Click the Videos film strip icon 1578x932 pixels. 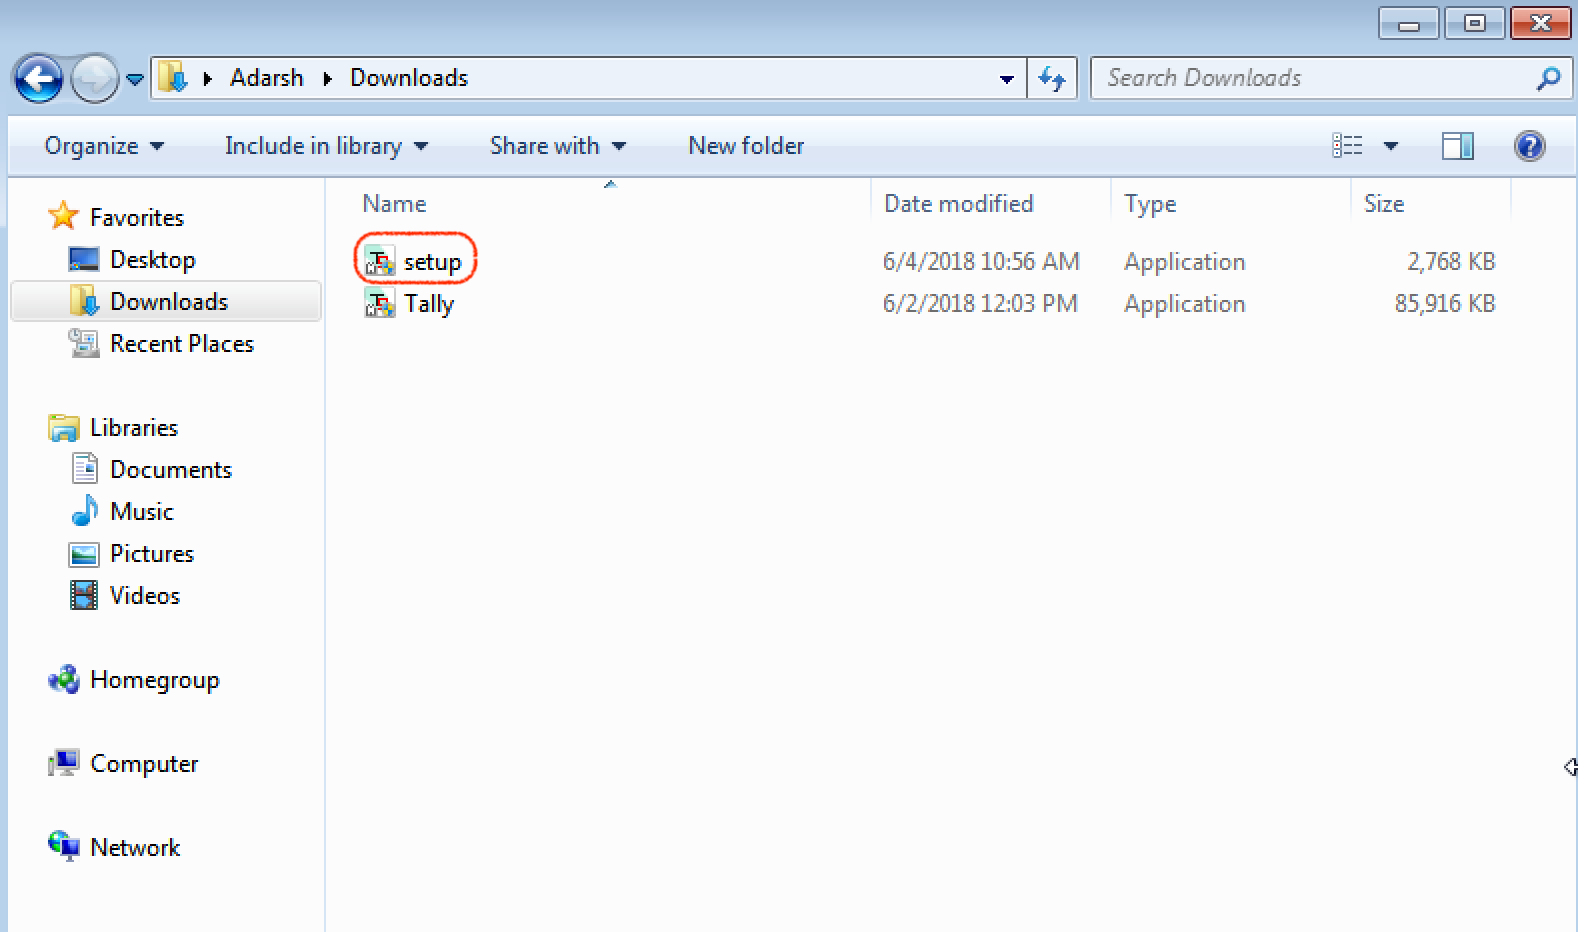pos(84,596)
